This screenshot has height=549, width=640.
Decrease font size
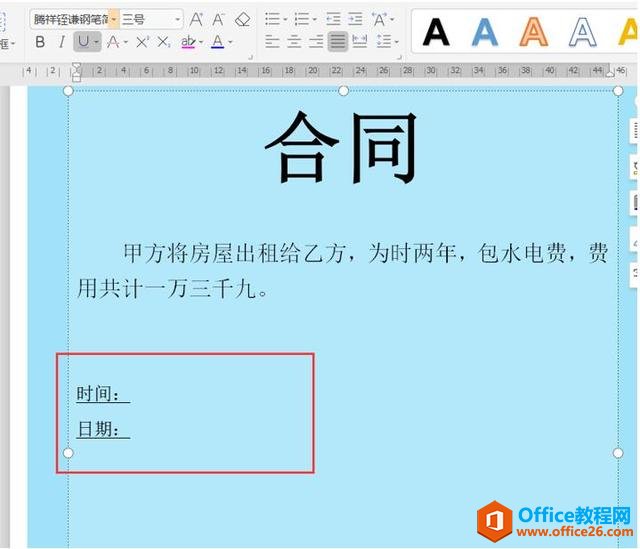(x=218, y=19)
